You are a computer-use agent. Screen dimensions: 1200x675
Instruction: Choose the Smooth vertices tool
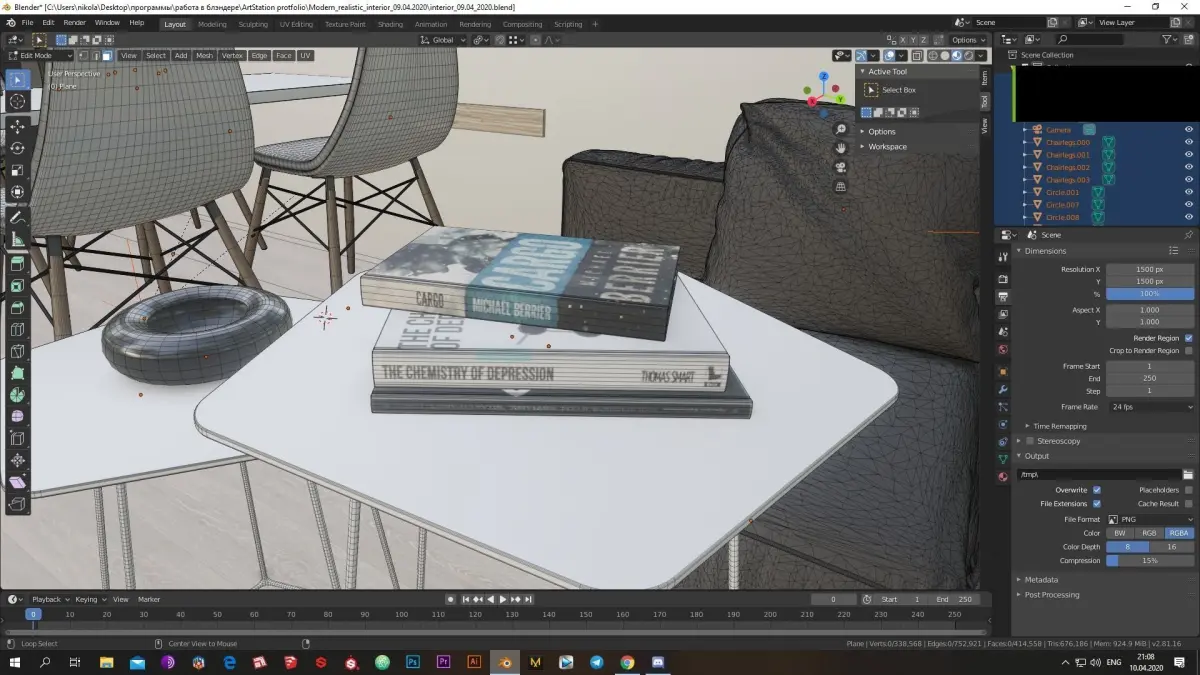18,416
